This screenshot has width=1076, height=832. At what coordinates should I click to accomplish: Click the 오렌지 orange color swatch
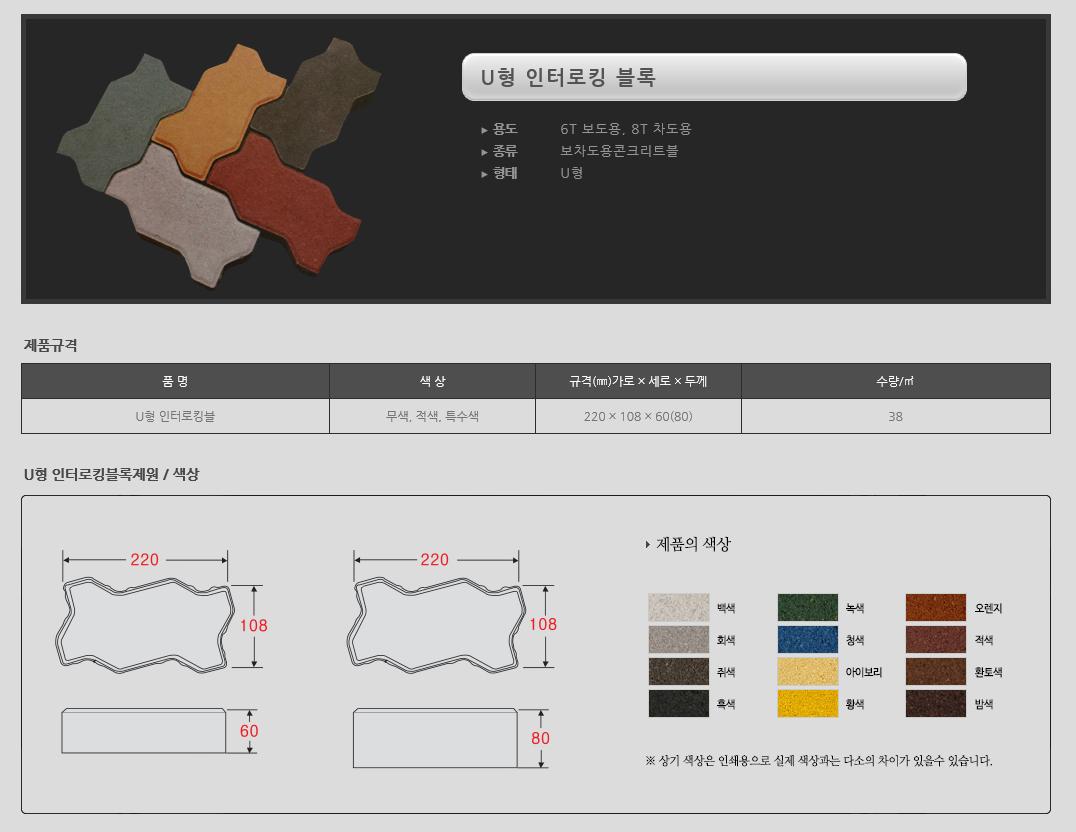coord(936,608)
